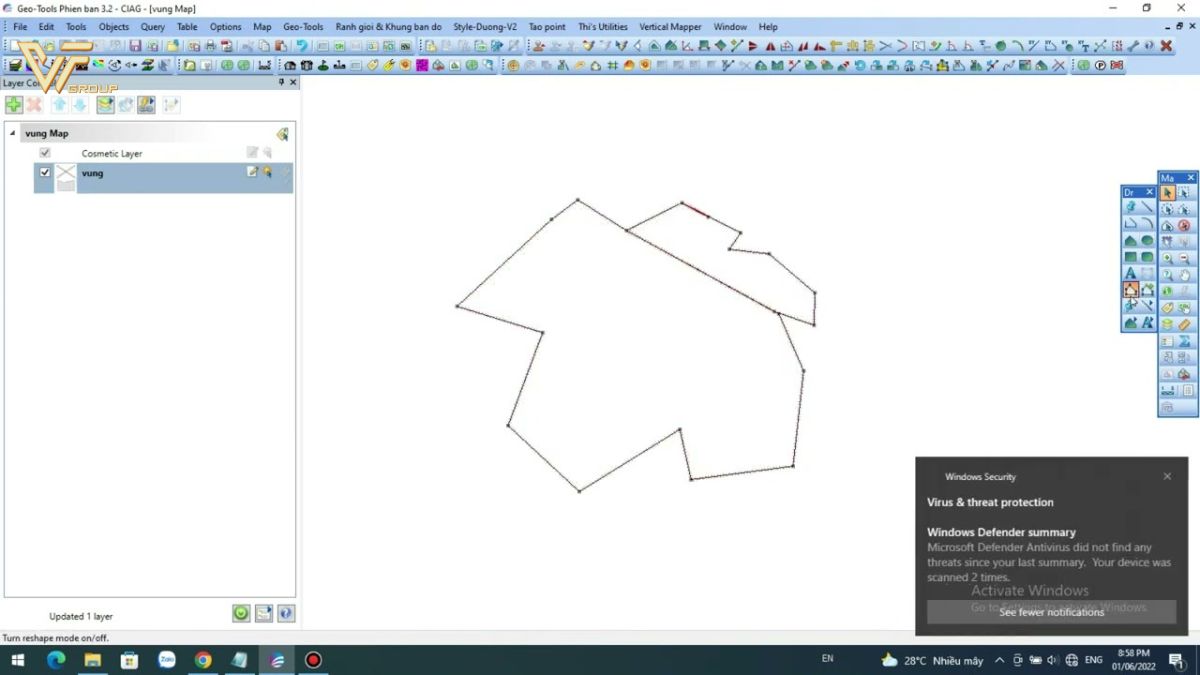Collapse the vung Map tree node
This screenshot has height=675, width=1200.
pos(13,133)
